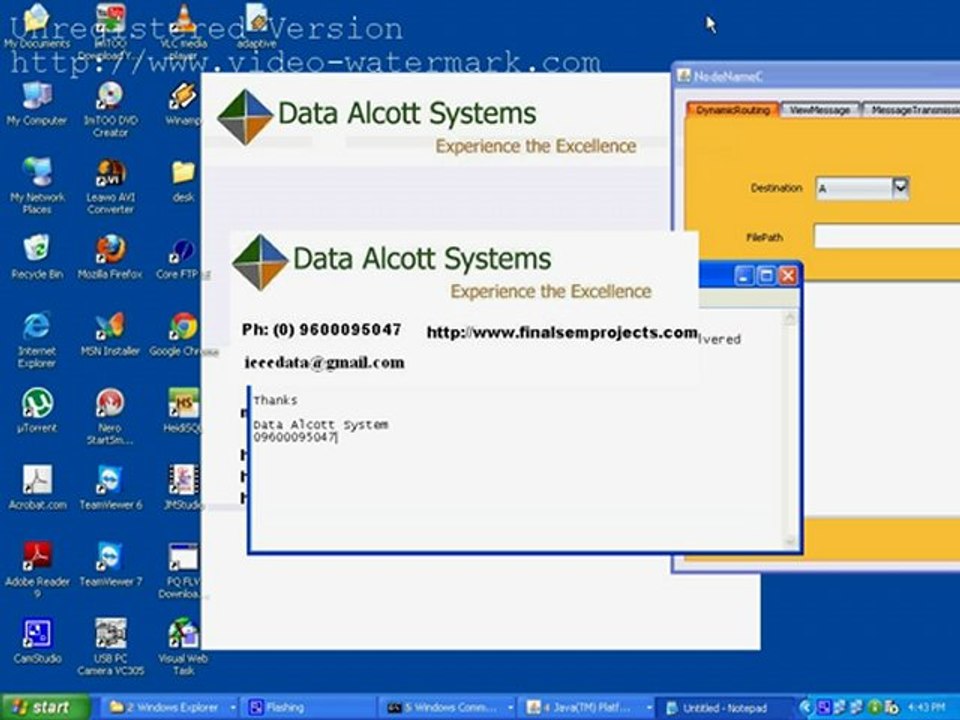The height and width of the screenshot is (720, 960).
Task: Click the taskbar clock showing 4:43 PM
Action: point(926,708)
